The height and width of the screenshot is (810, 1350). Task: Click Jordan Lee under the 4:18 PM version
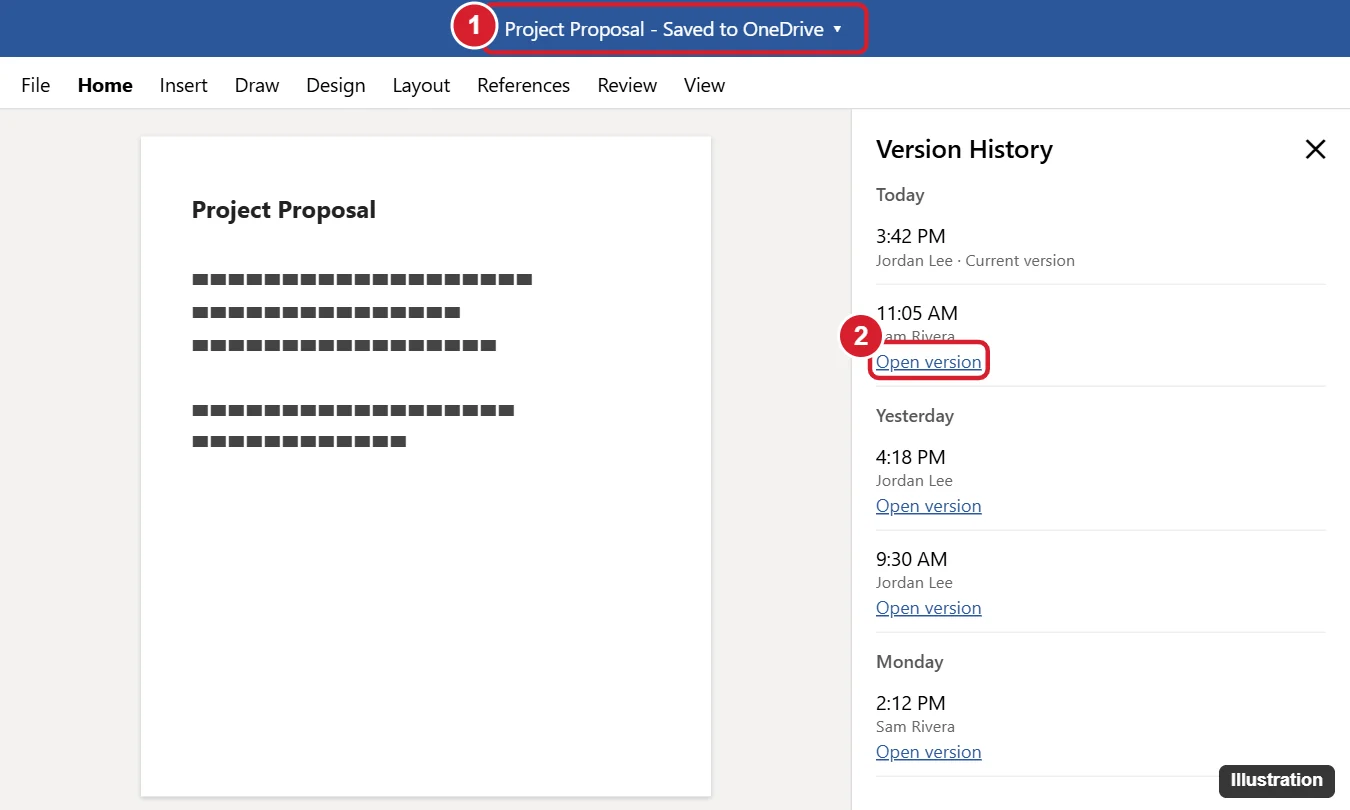pyautogui.click(x=914, y=481)
